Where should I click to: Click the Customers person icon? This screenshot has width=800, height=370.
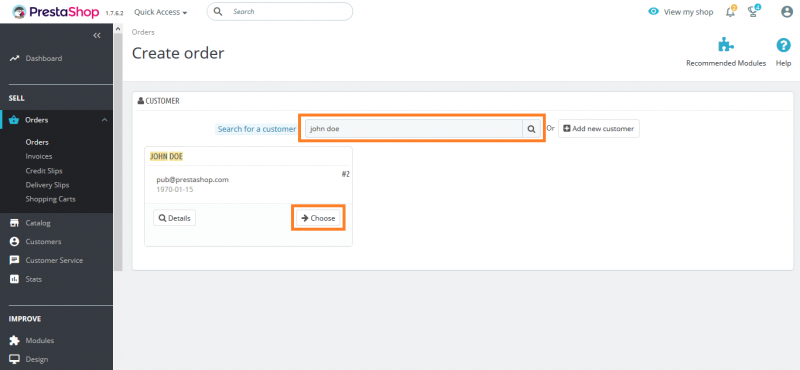pyautogui.click(x=14, y=241)
